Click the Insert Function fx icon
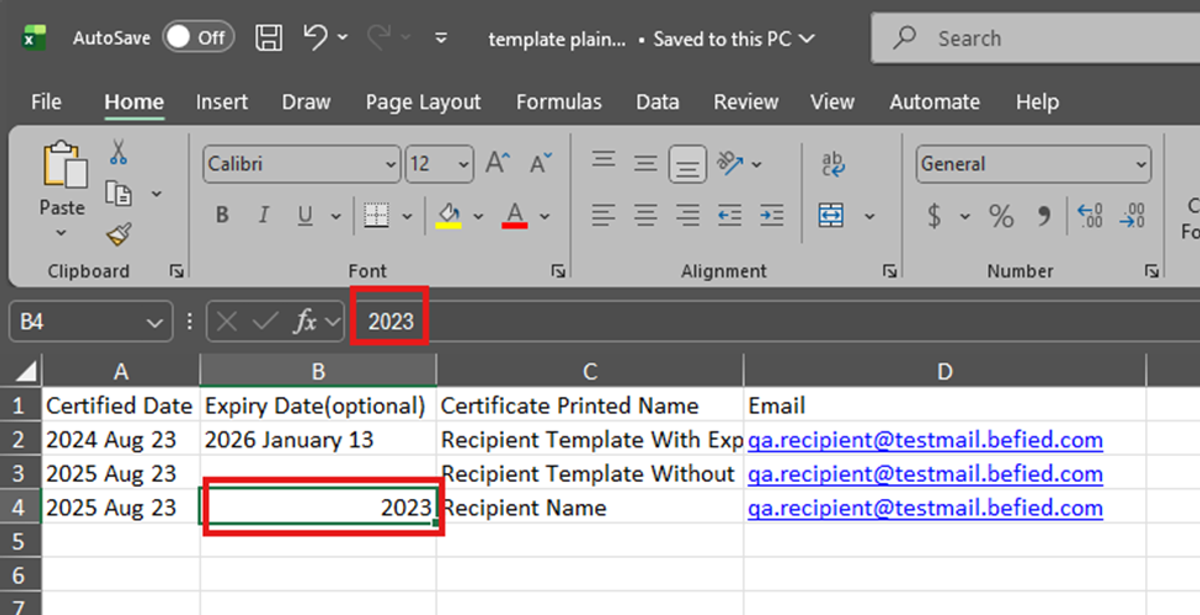Image resolution: width=1200 pixels, height=615 pixels. coord(305,322)
